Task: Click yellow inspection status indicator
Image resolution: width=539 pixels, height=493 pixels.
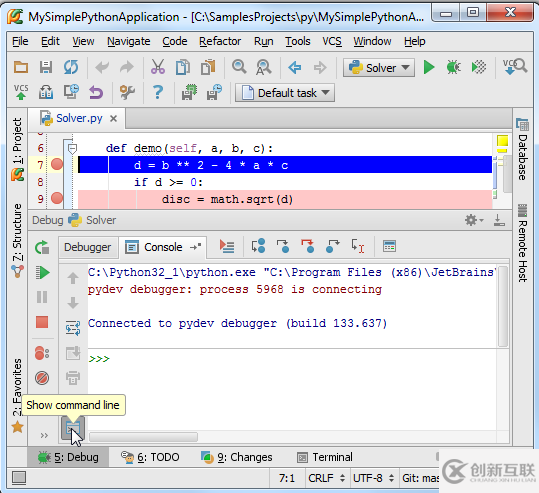Action: [503, 141]
